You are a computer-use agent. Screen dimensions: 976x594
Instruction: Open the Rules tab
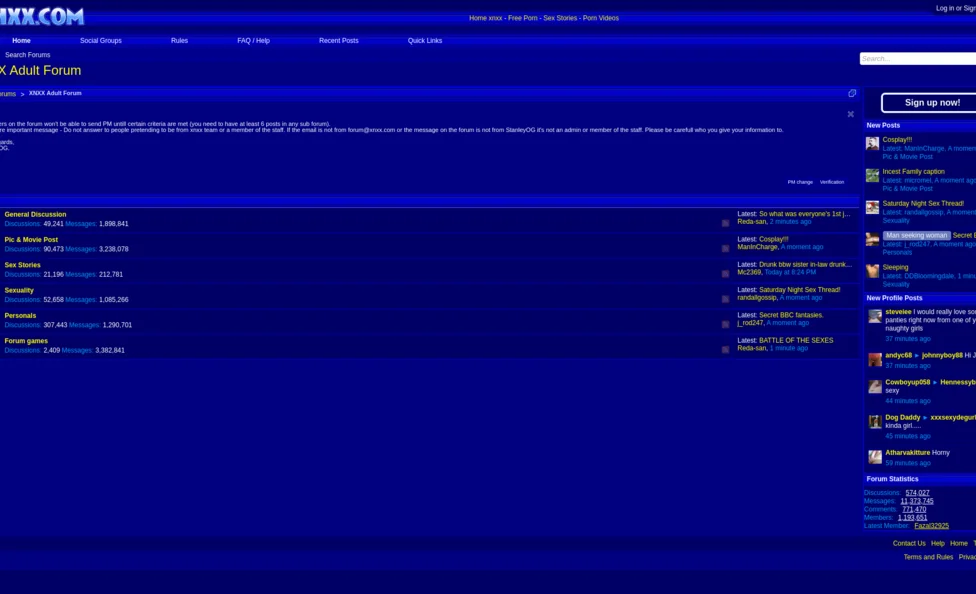pos(179,40)
